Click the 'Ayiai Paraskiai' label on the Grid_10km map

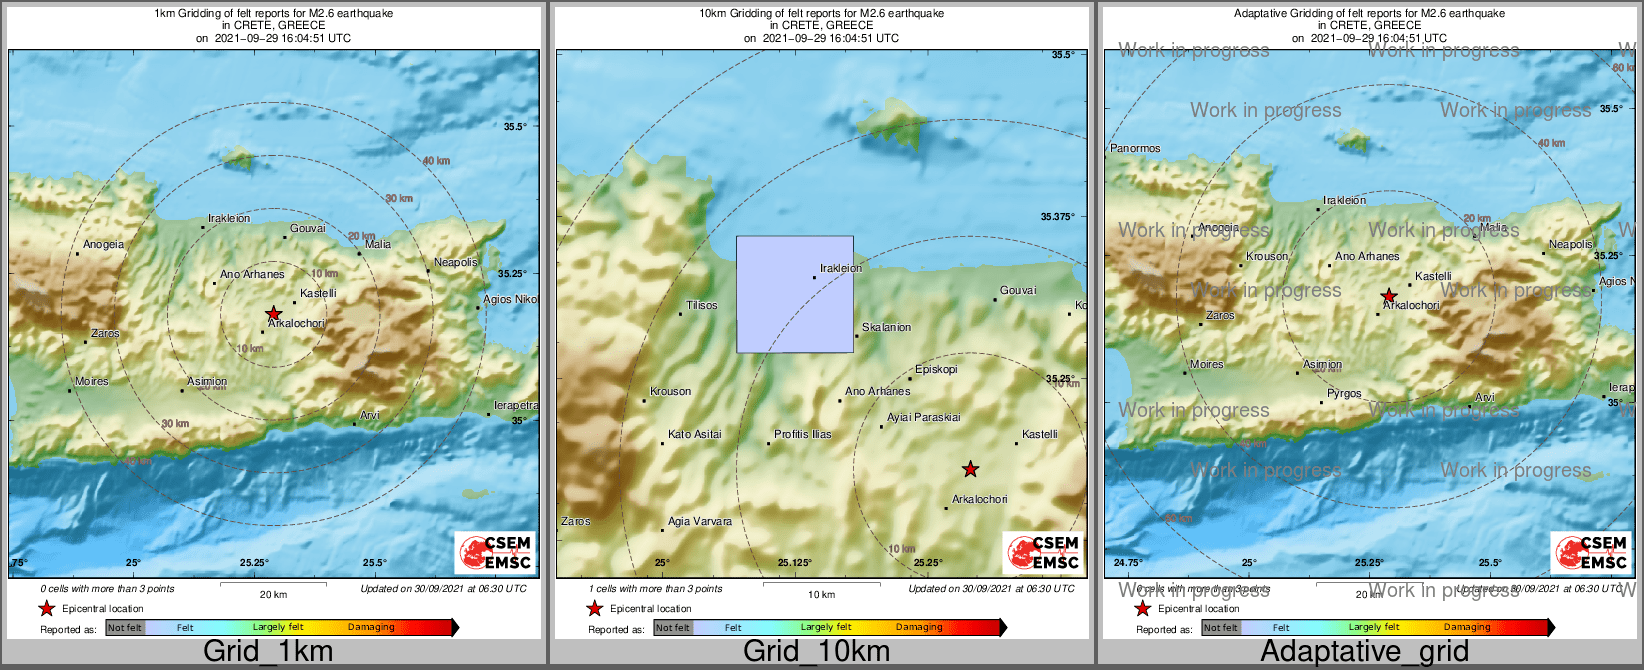click(x=924, y=417)
